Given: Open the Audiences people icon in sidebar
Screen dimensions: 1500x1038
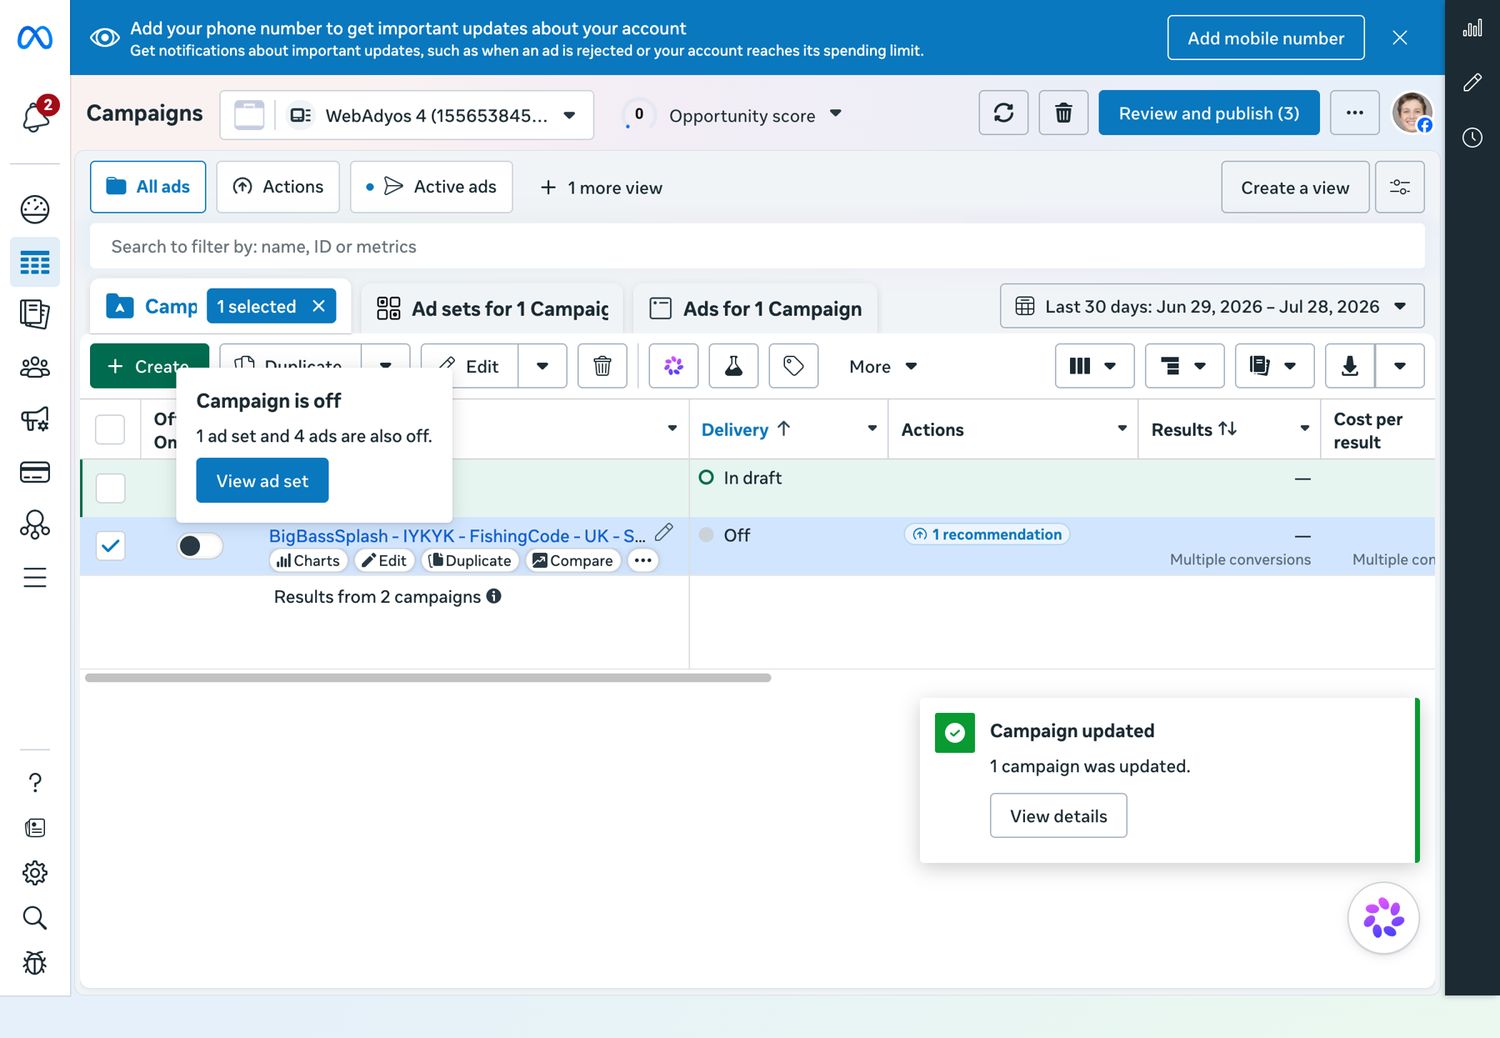Looking at the screenshot, I should click(35, 367).
